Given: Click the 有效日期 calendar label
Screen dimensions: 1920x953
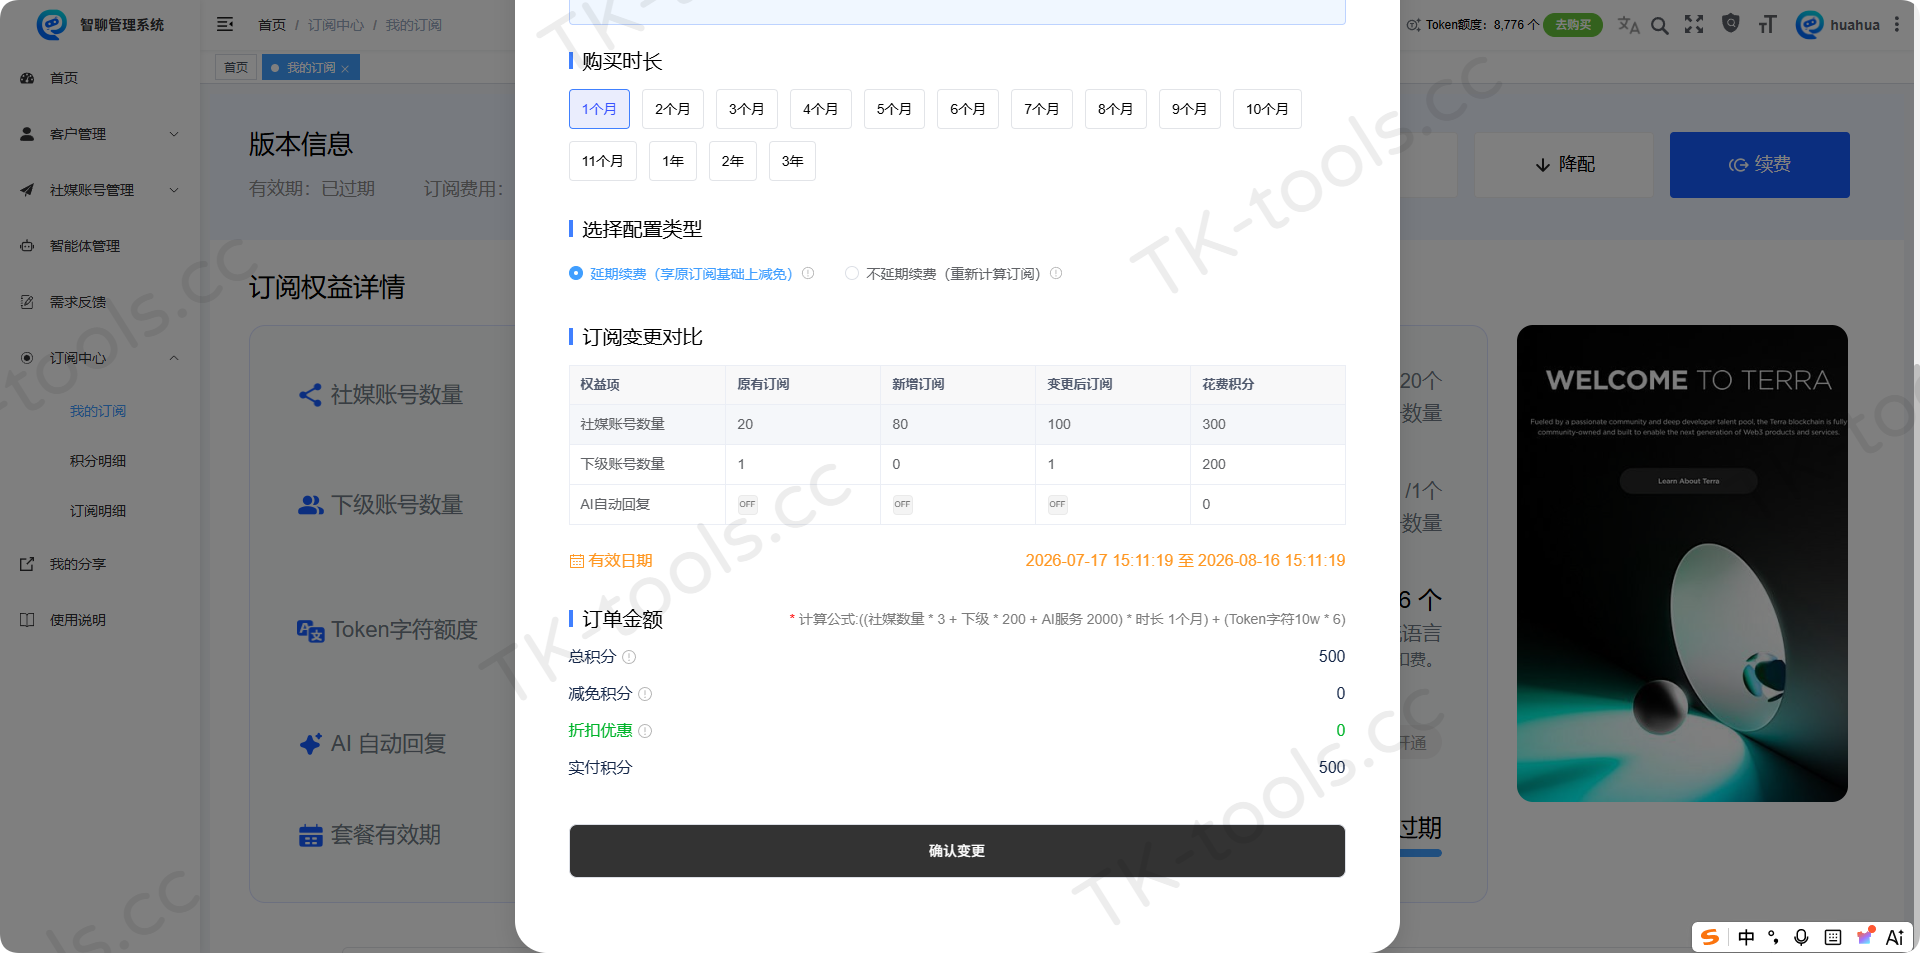Looking at the screenshot, I should pos(611,561).
